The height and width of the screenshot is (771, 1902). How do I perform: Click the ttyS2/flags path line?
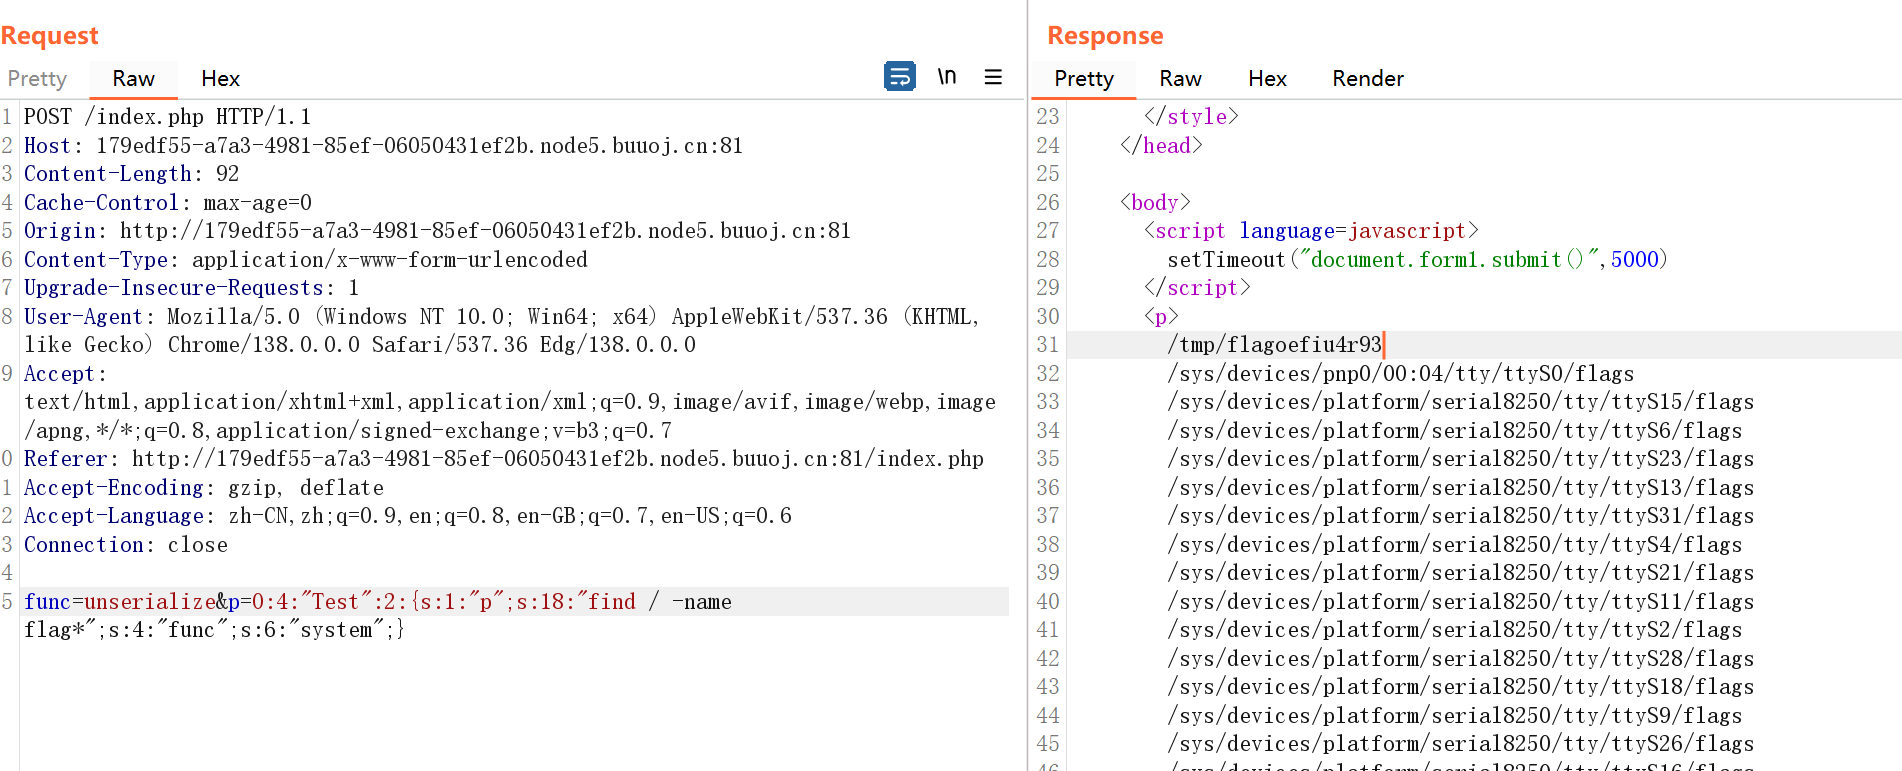1454,630
